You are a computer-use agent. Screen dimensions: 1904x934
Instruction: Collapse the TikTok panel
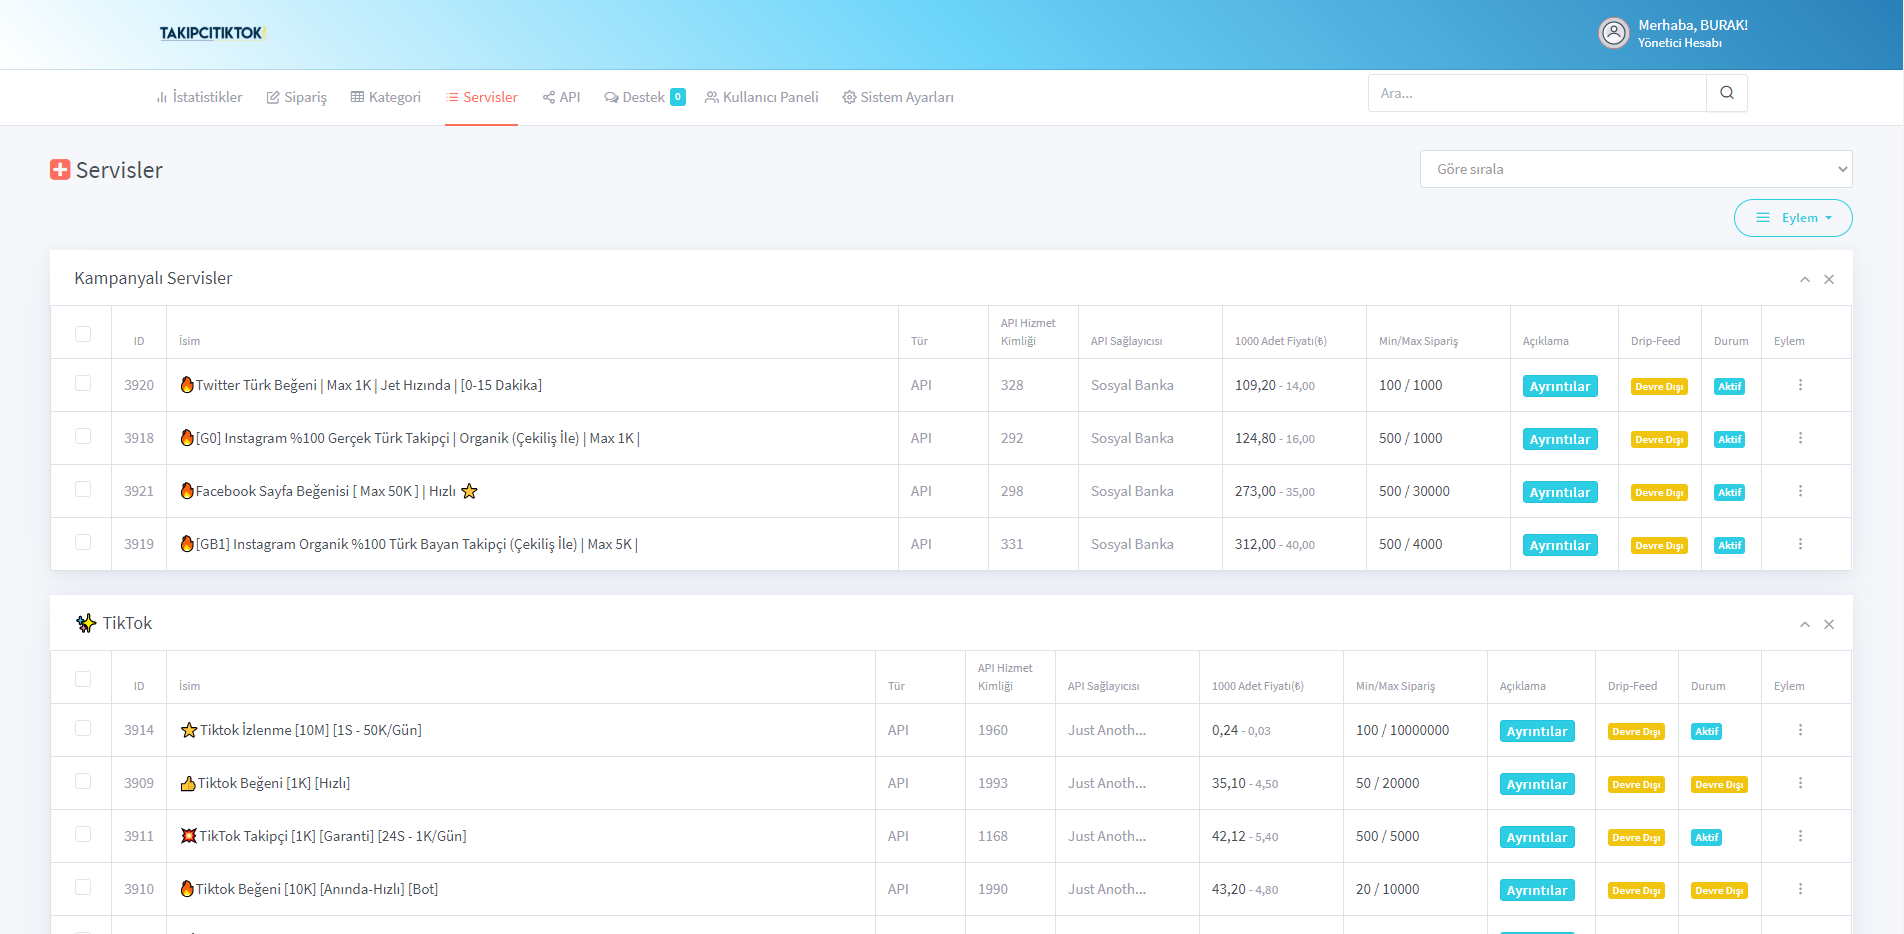pyautogui.click(x=1805, y=624)
